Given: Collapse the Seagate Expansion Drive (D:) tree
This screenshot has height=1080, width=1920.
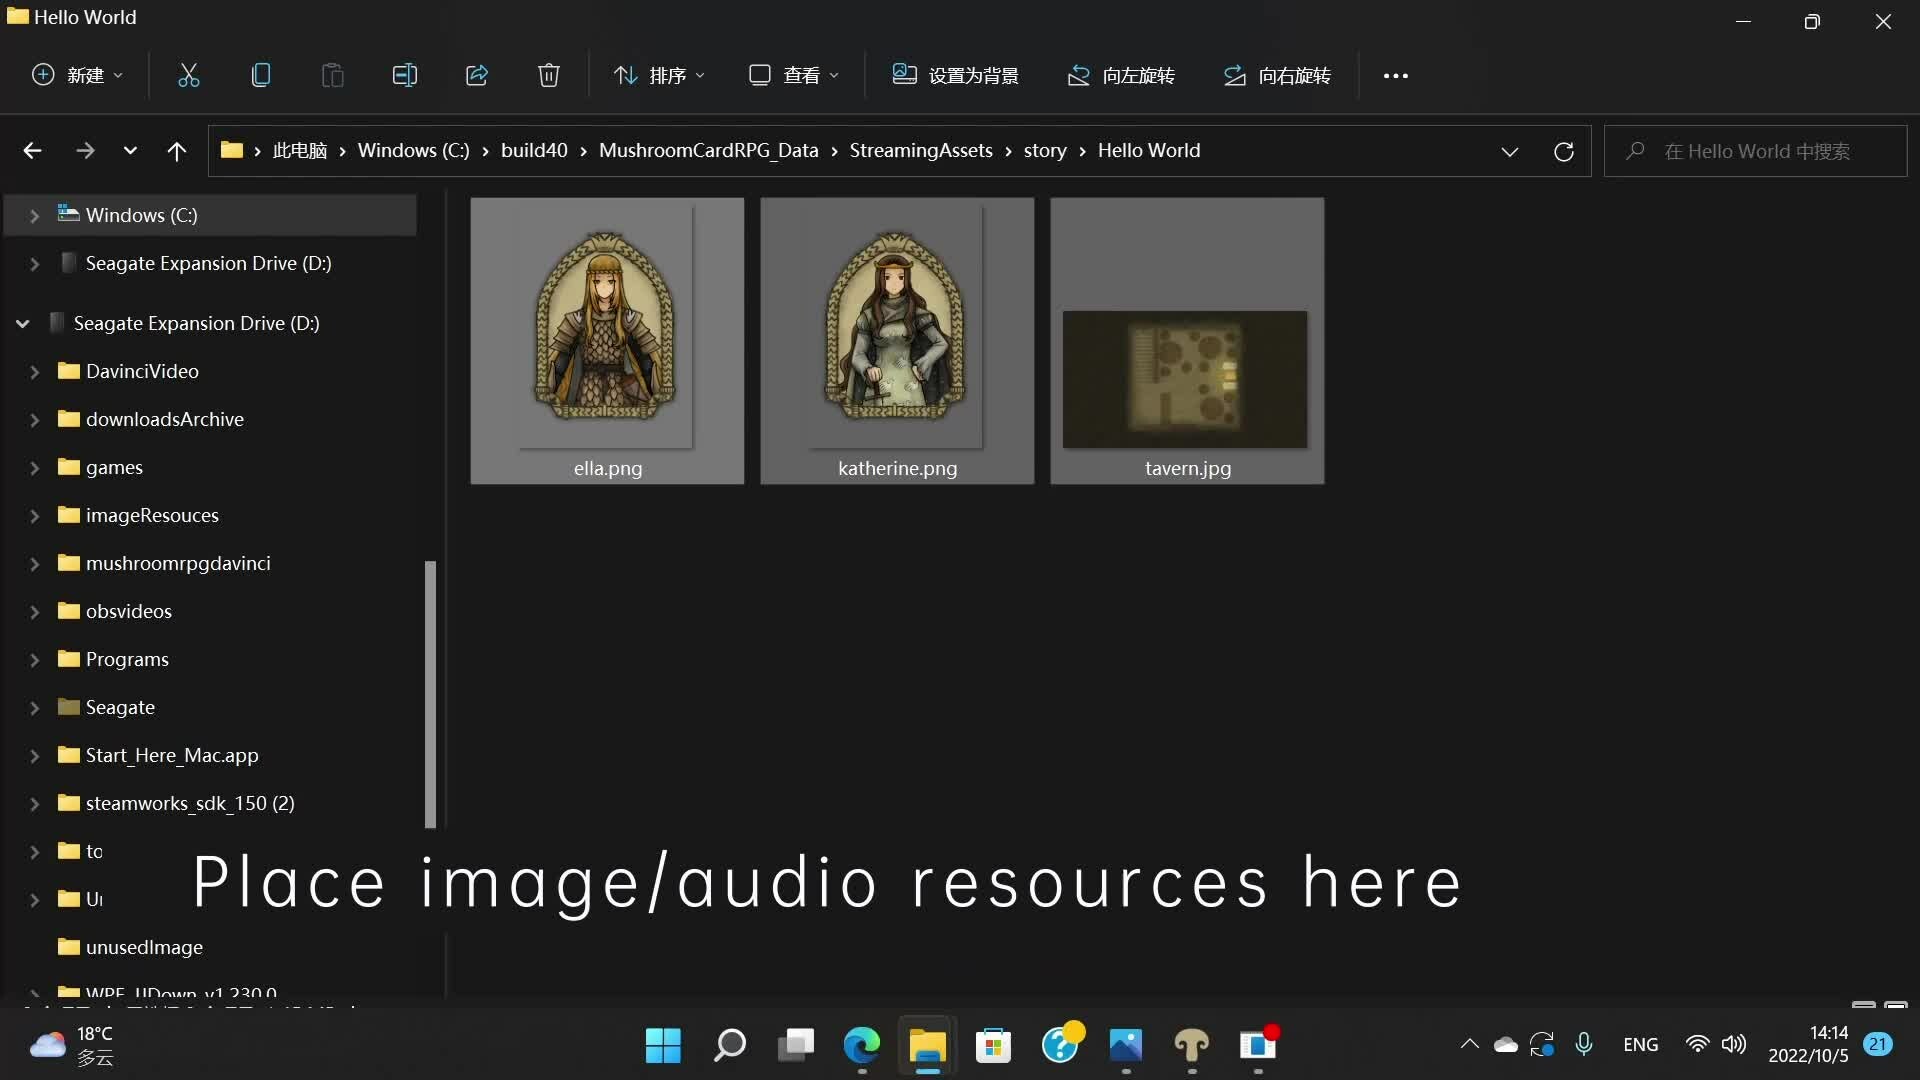Looking at the screenshot, I should point(22,323).
